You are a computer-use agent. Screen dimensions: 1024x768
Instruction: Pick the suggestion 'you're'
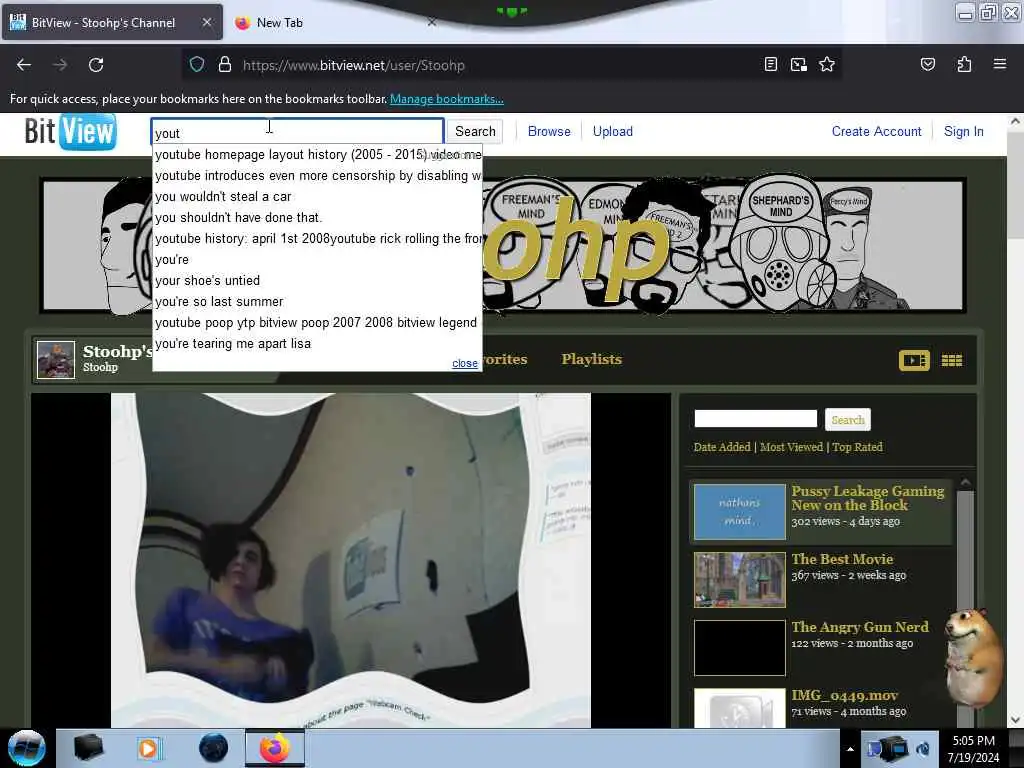coord(317,259)
